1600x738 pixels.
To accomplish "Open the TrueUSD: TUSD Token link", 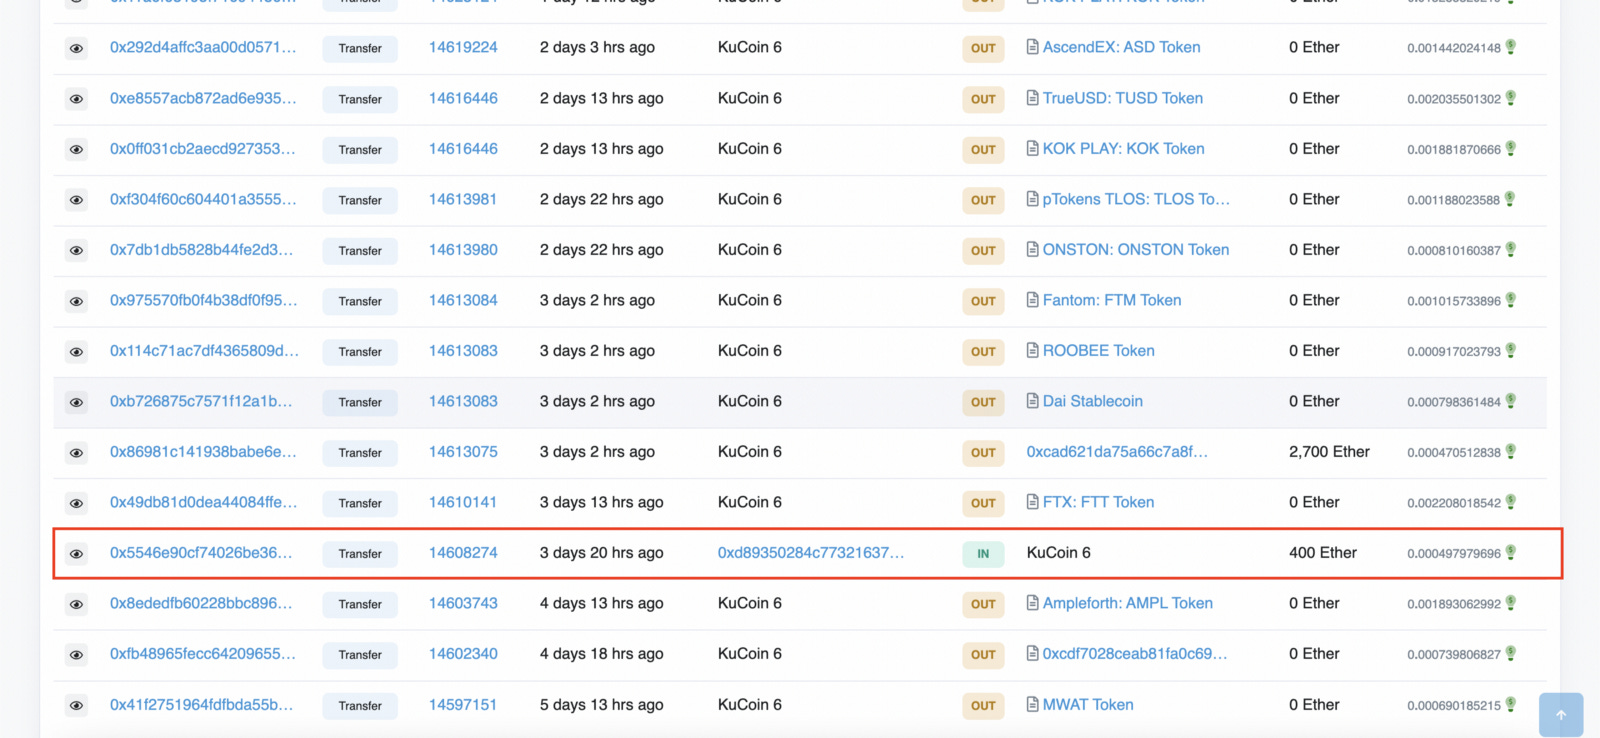I will pos(1122,98).
